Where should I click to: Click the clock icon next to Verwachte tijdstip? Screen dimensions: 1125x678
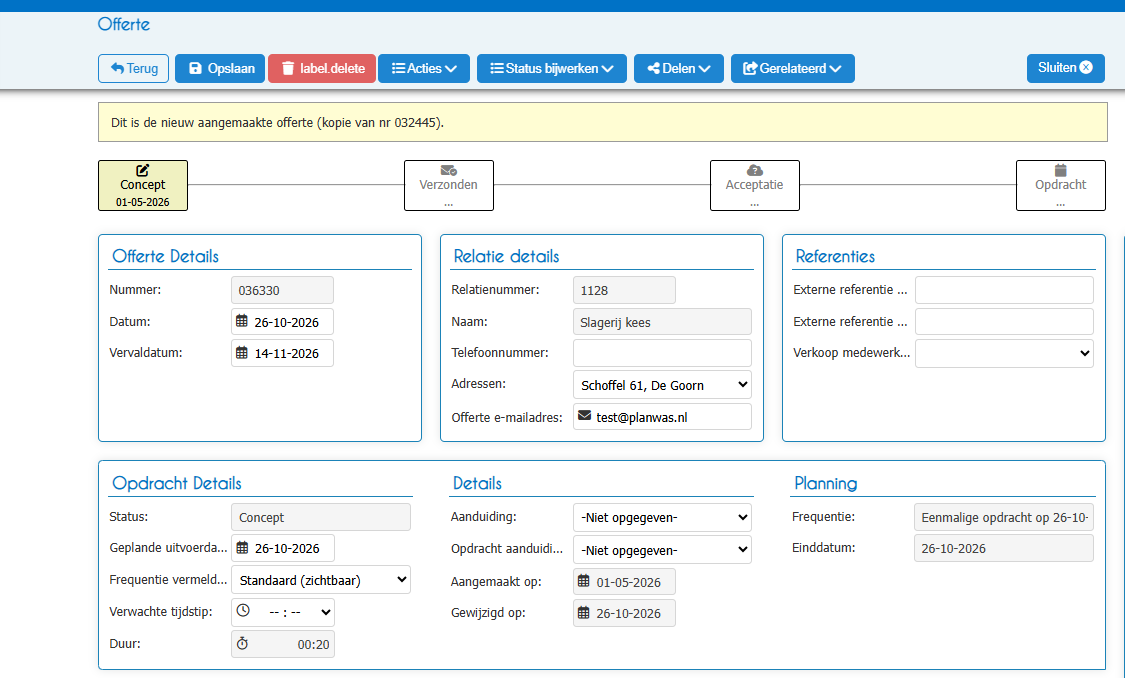tap(243, 611)
